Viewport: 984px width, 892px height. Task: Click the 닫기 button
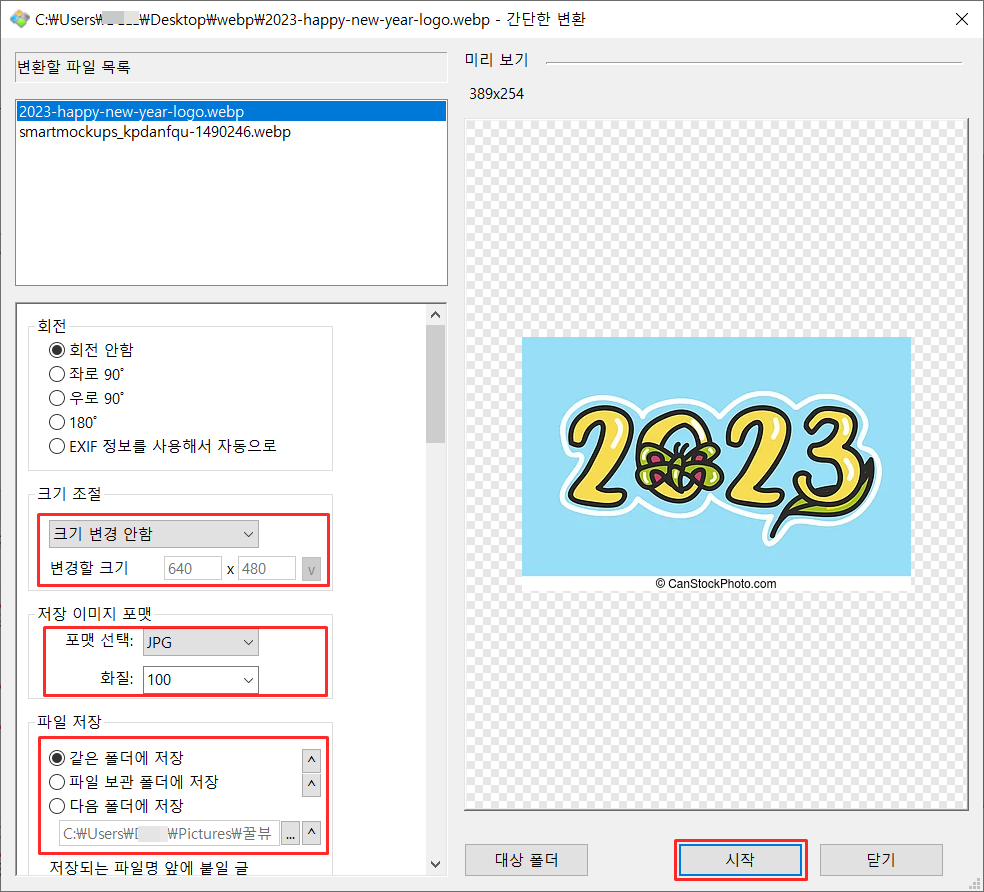pyautogui.click(x=881, y=860)
